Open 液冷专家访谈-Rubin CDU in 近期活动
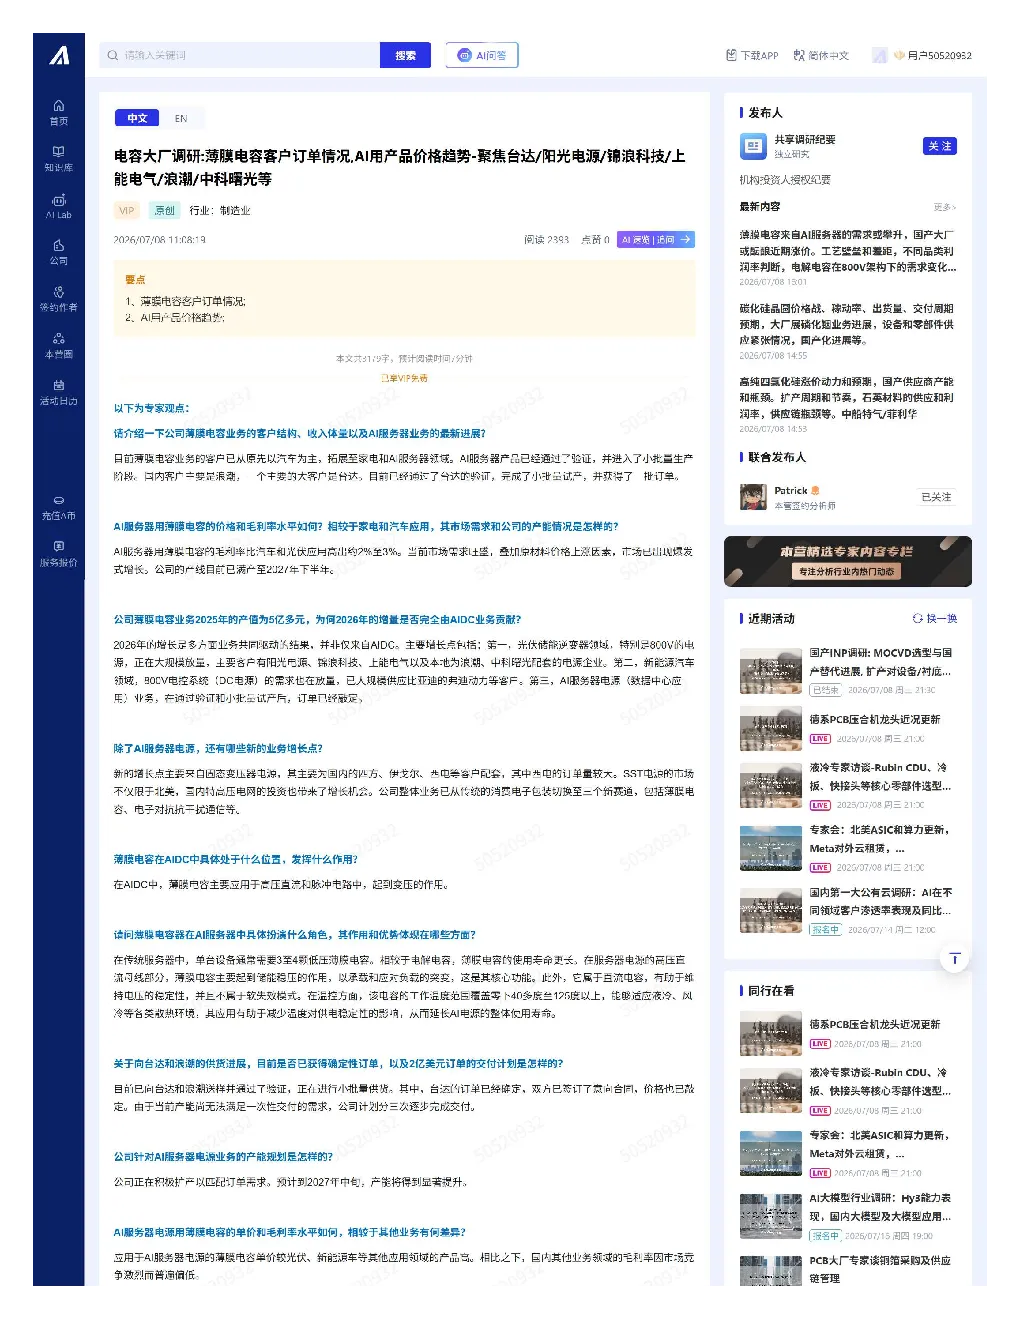The image size is (1020, 1320). pyautogui.click(x=880, y=777)
